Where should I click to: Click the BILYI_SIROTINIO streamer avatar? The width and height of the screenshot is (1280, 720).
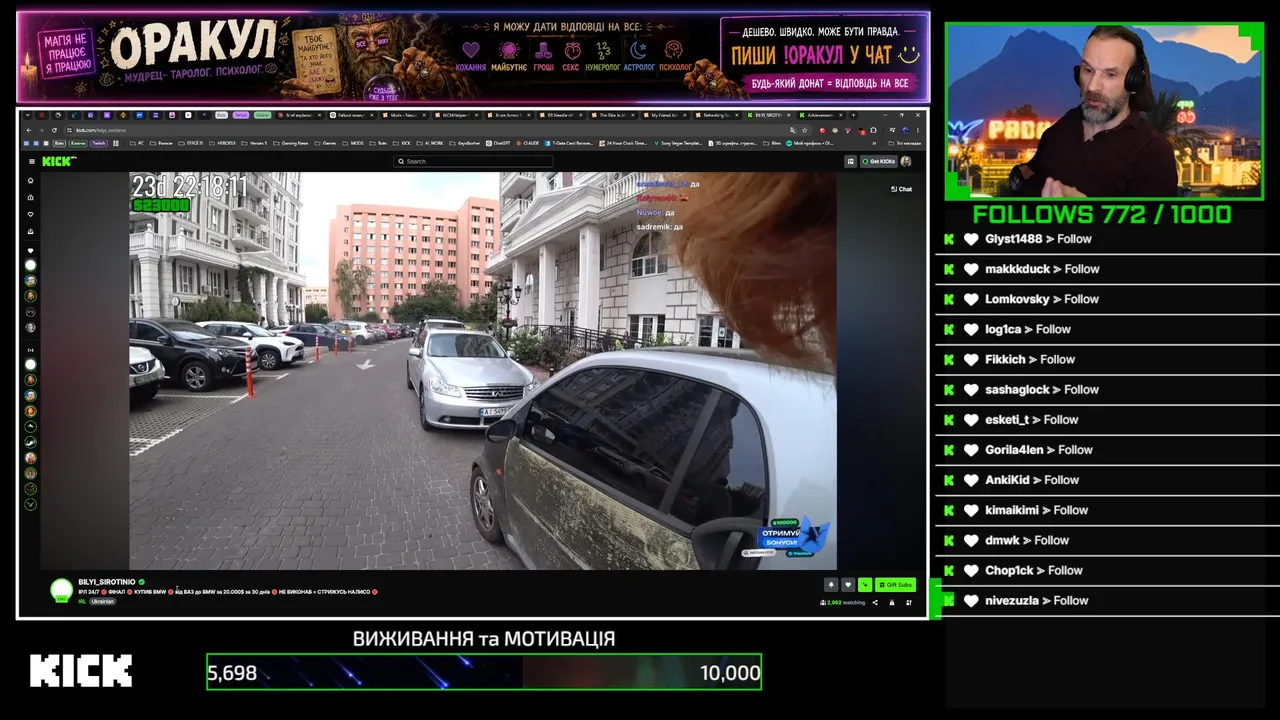(x=62, y=591)
